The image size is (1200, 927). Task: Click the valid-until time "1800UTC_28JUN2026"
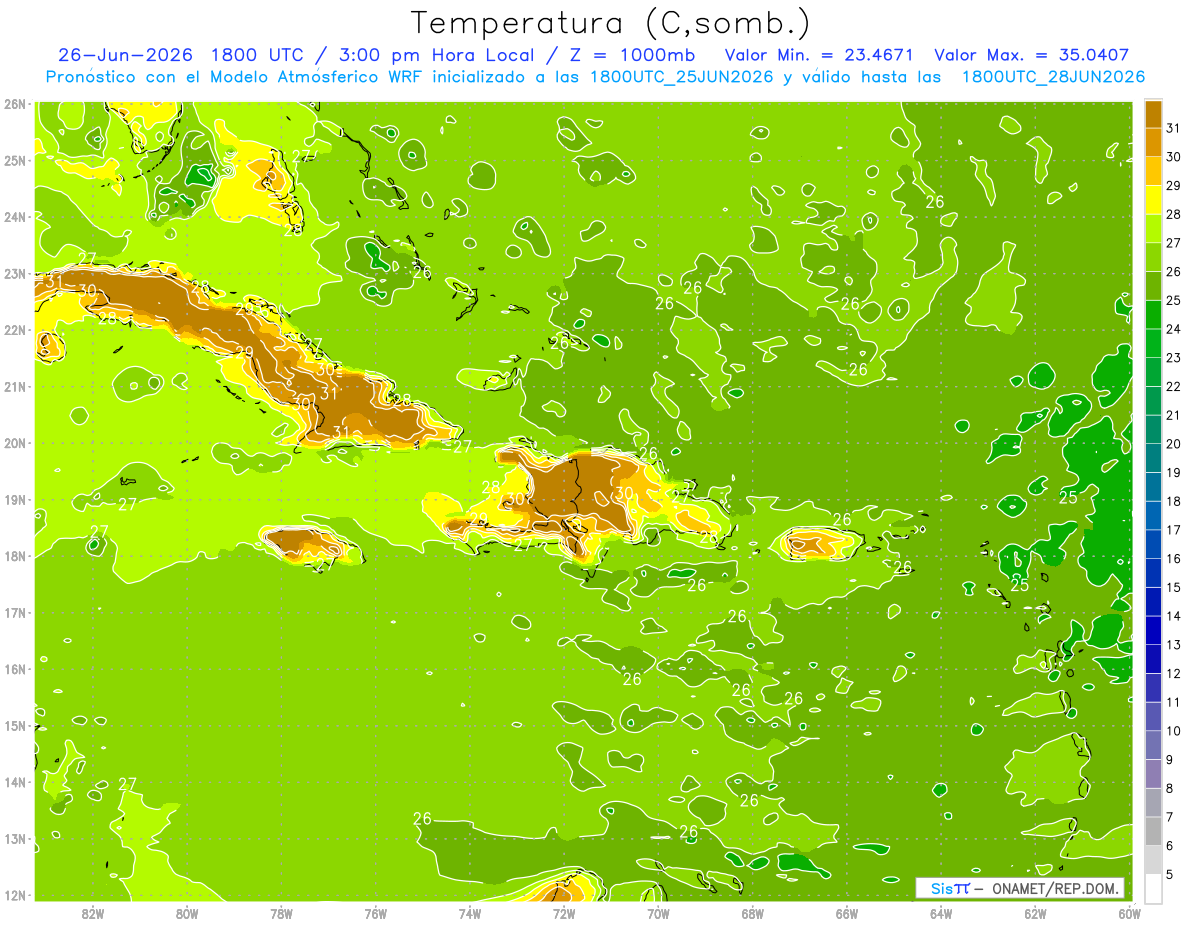pos(1053,77)
